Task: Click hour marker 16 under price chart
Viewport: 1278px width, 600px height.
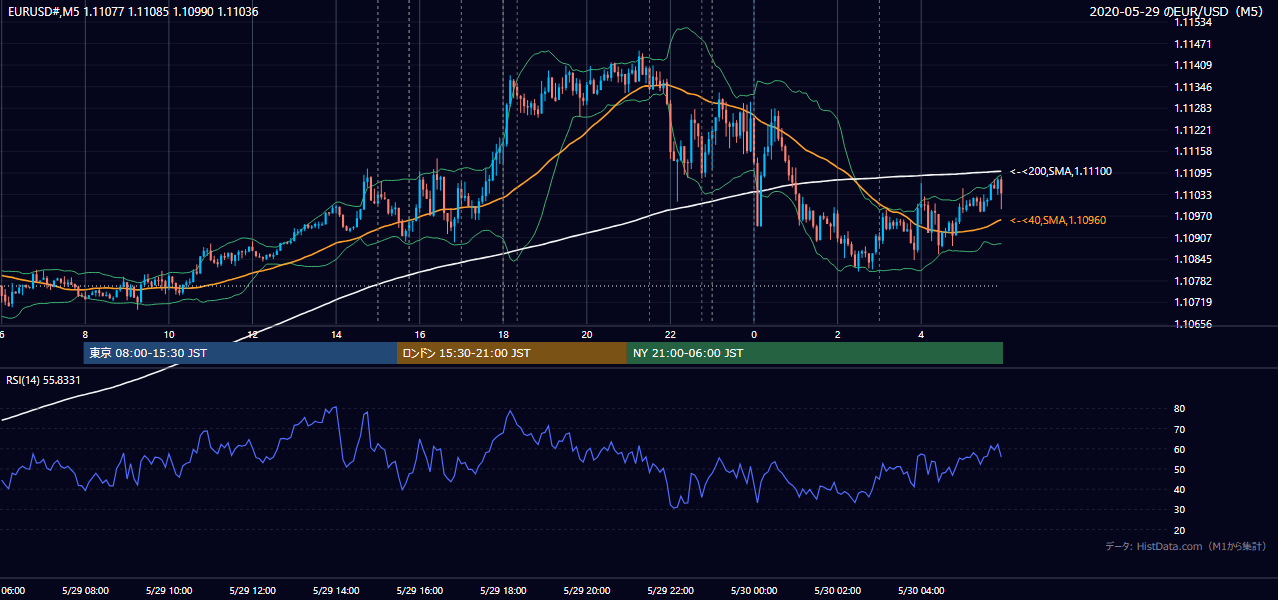Action: [420, 334]
